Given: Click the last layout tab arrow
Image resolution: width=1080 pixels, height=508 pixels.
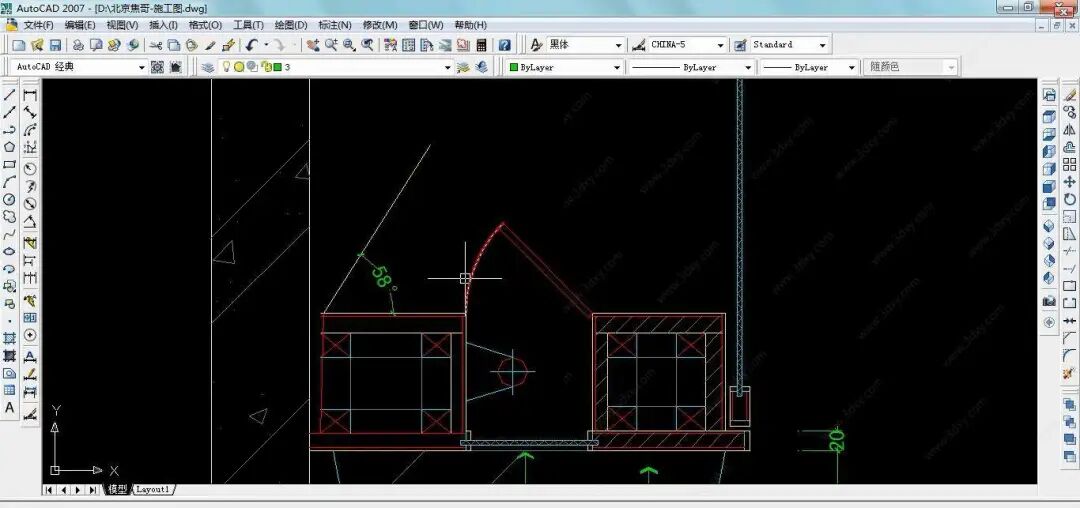Looking at the screenshot, I should tap(92, 490).
